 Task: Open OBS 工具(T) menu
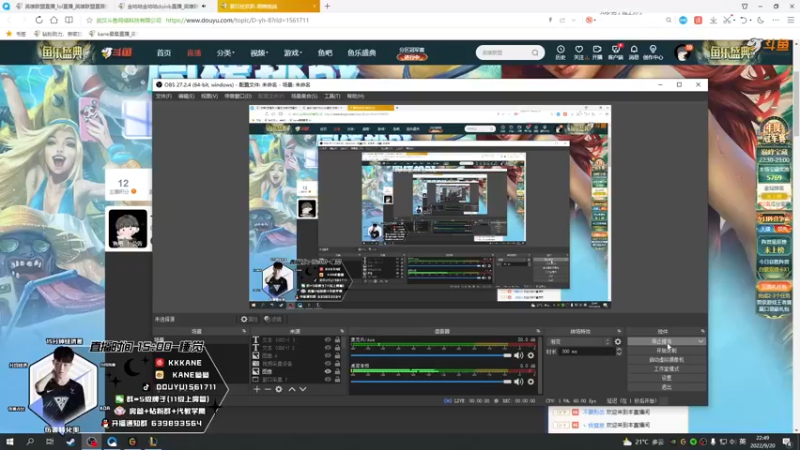tap(332, 96)
